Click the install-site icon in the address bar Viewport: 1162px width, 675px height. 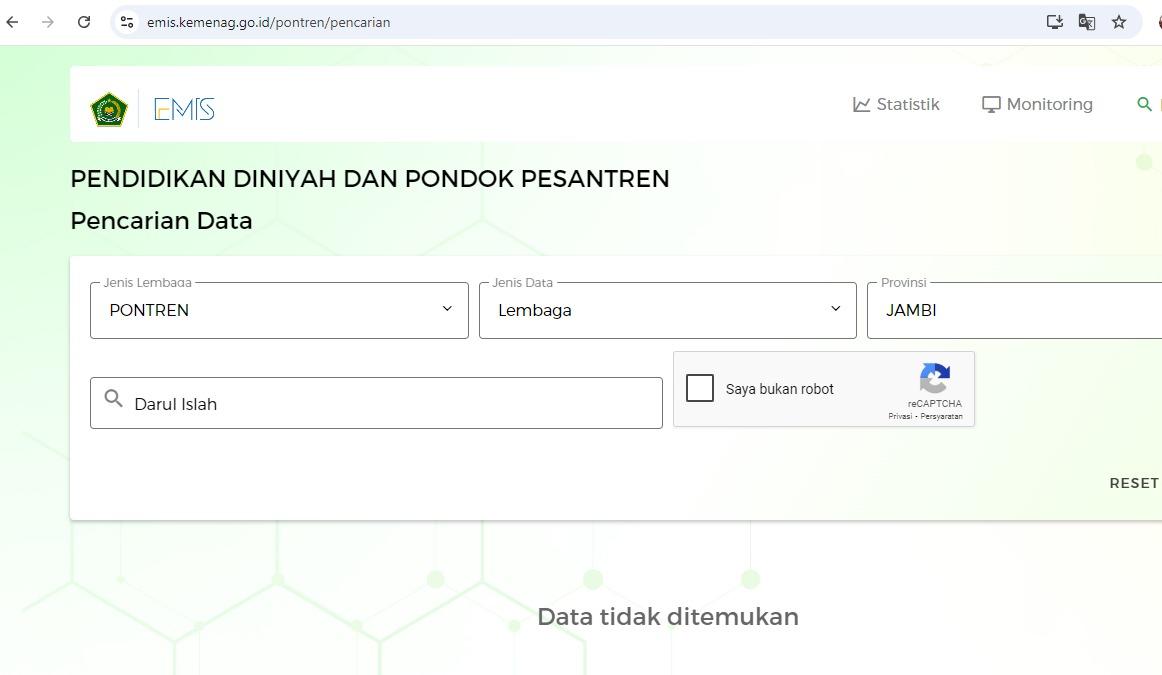[x=1054, y=21]
